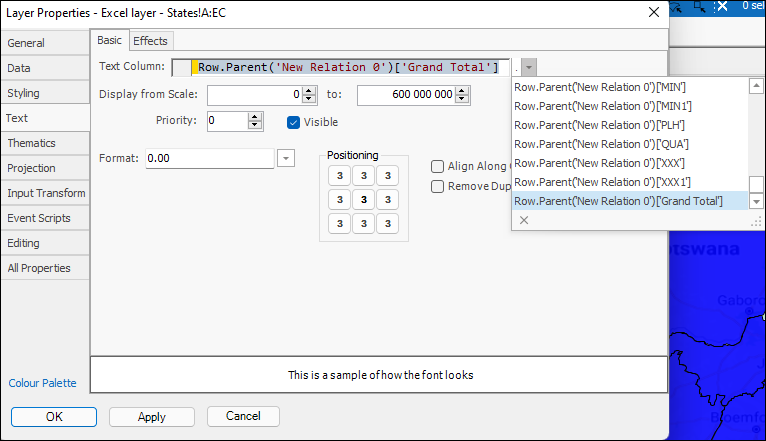The height and width of the screenshot is (441, 766).
Task: Open the Thematics section in the sidebar
Action: click(x=32, y=143)
